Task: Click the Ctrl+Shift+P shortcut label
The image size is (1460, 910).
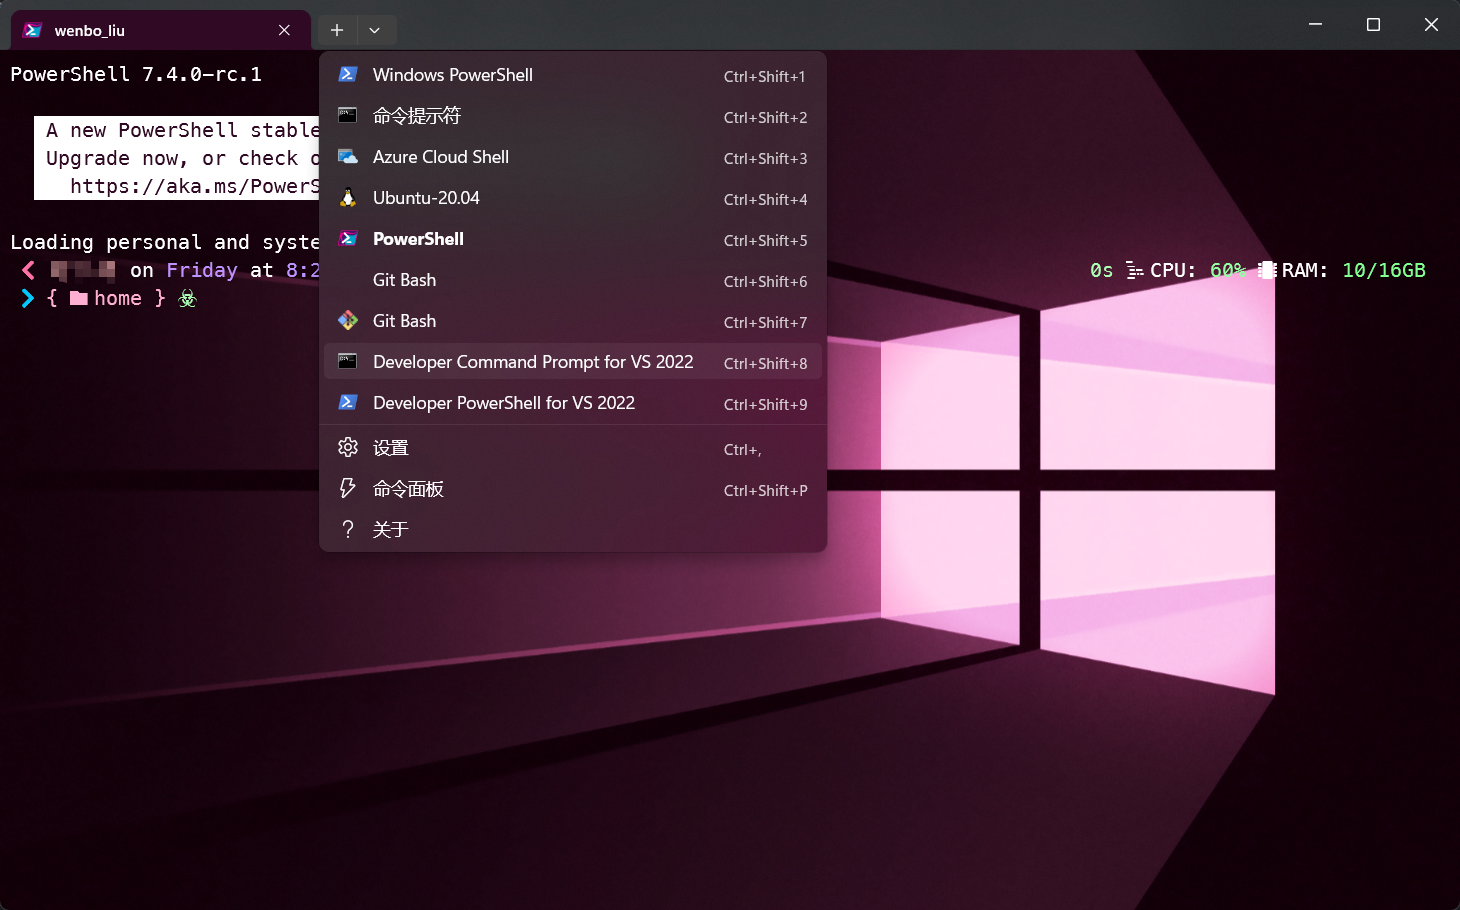Action: (x=765, y=490)
